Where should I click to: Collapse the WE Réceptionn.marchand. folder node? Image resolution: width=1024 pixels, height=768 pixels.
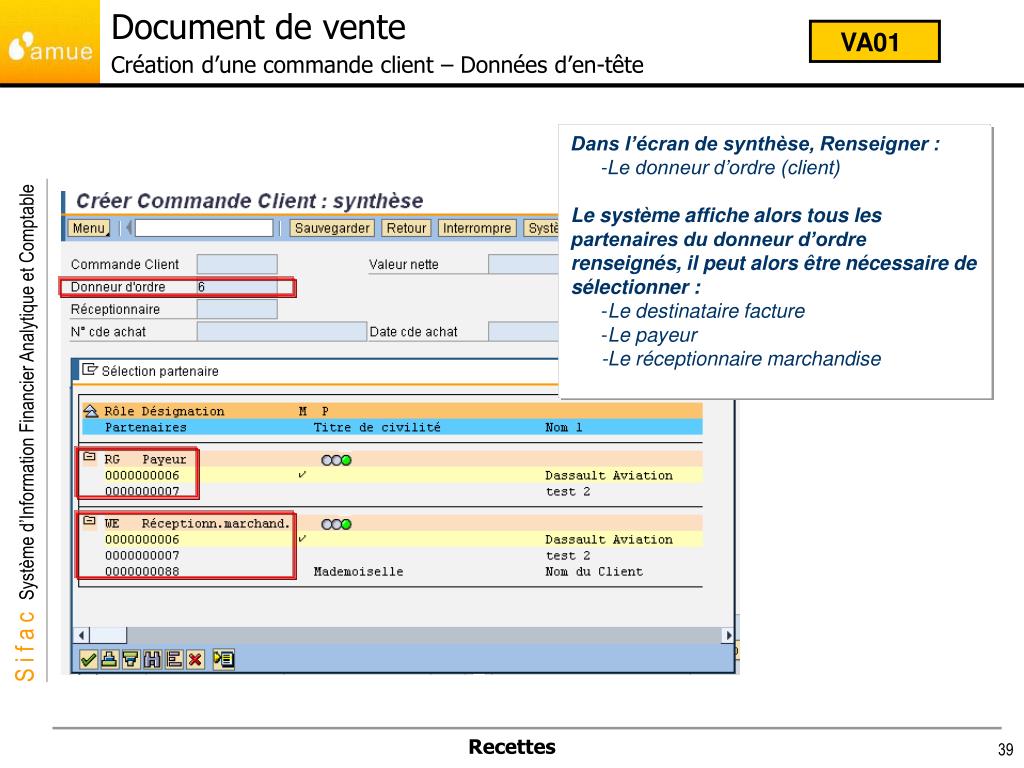(x=89, y=521)
